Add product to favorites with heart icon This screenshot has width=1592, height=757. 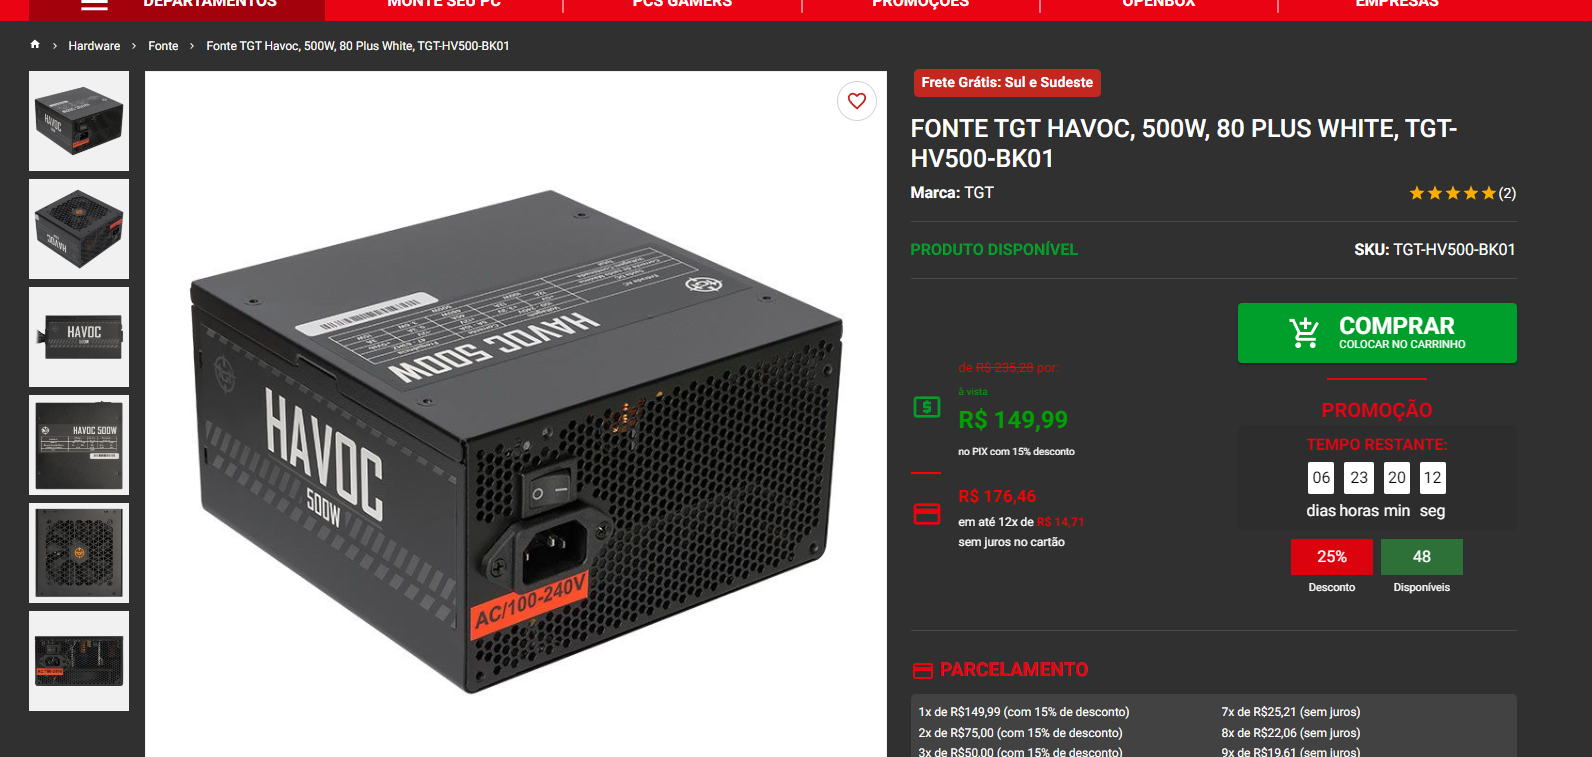[857, 101]
